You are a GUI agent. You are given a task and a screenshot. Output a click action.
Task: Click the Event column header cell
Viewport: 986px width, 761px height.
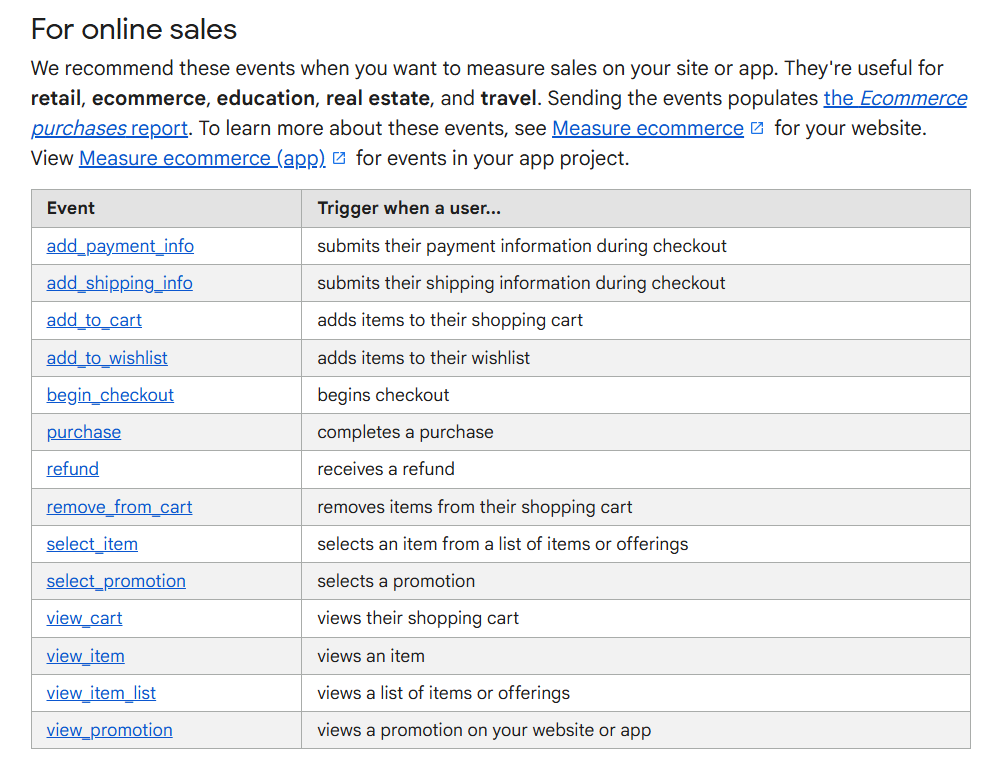coord(166,208)
